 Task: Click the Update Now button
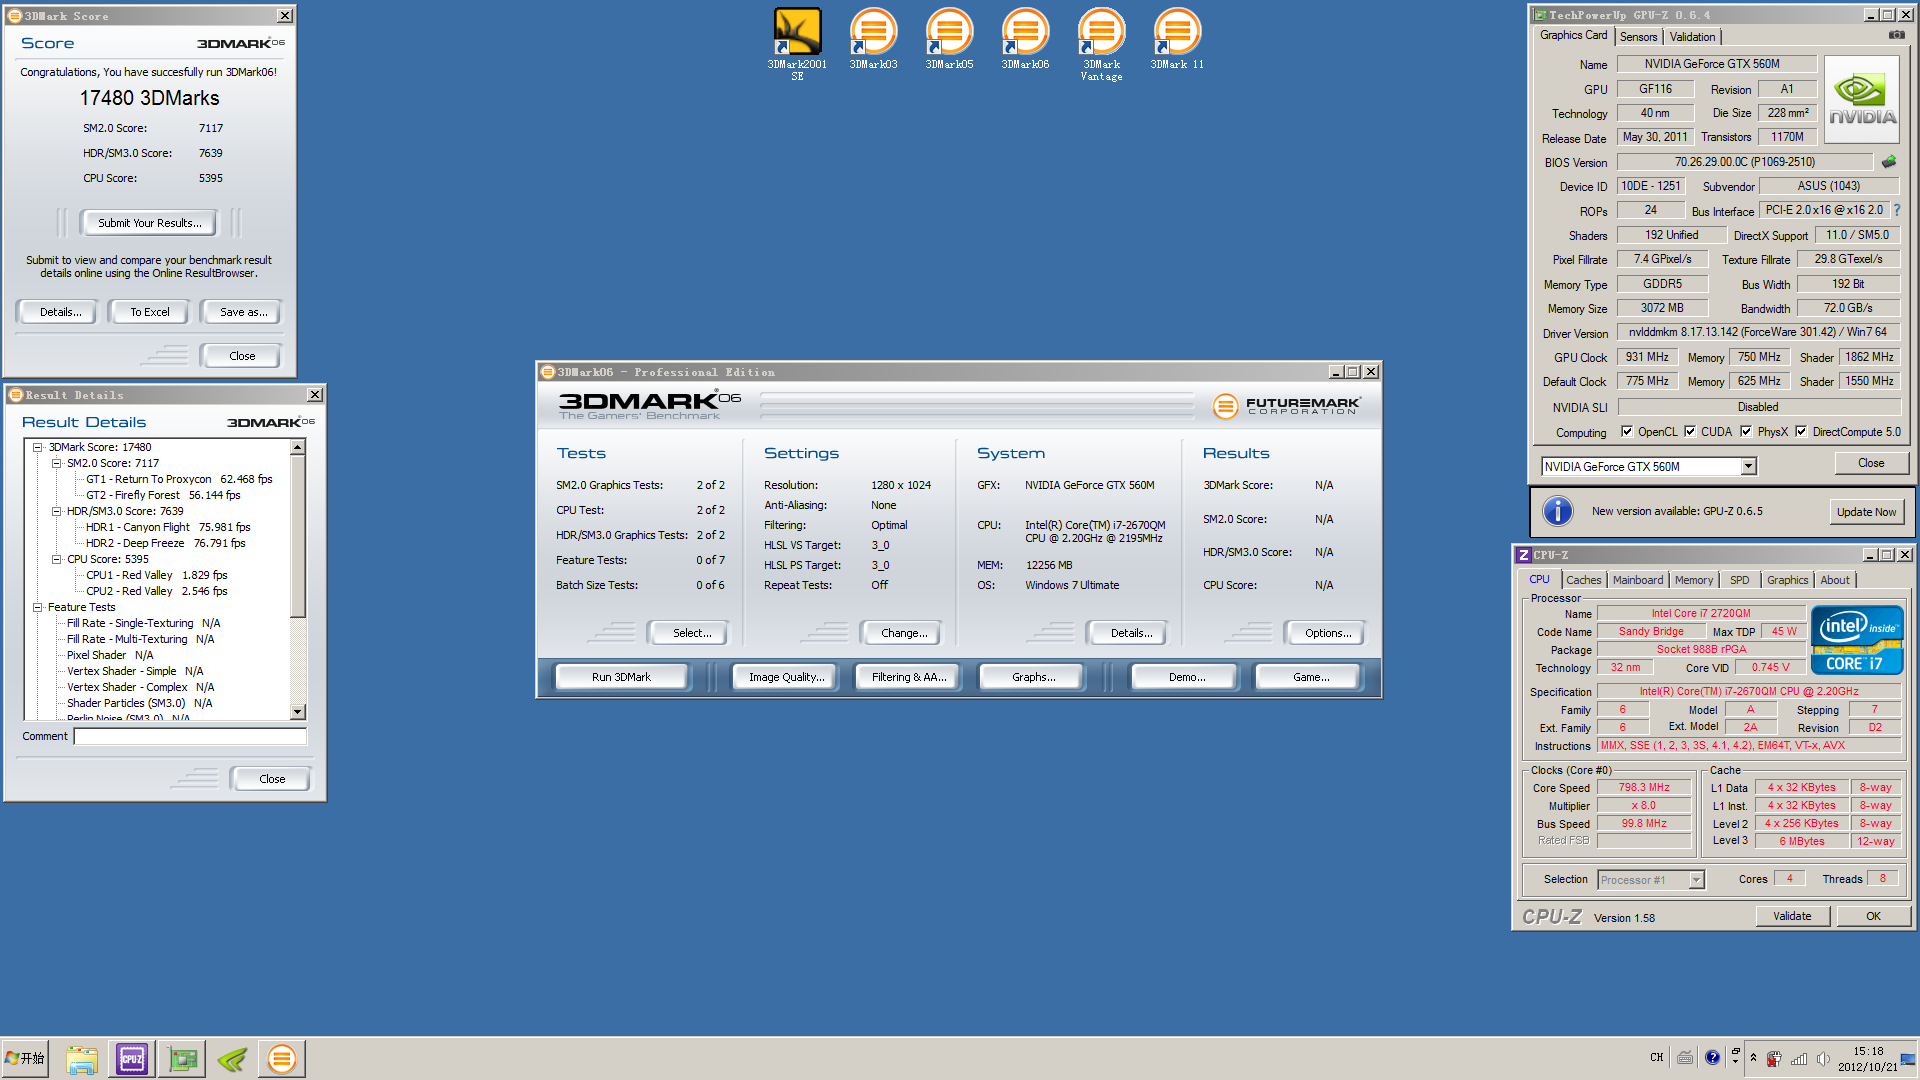1866,512
